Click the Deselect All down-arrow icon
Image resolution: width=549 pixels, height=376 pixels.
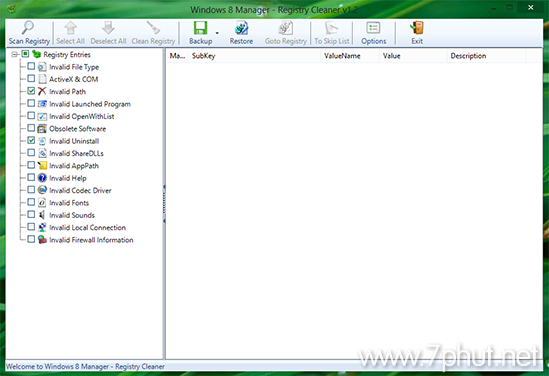108,28
